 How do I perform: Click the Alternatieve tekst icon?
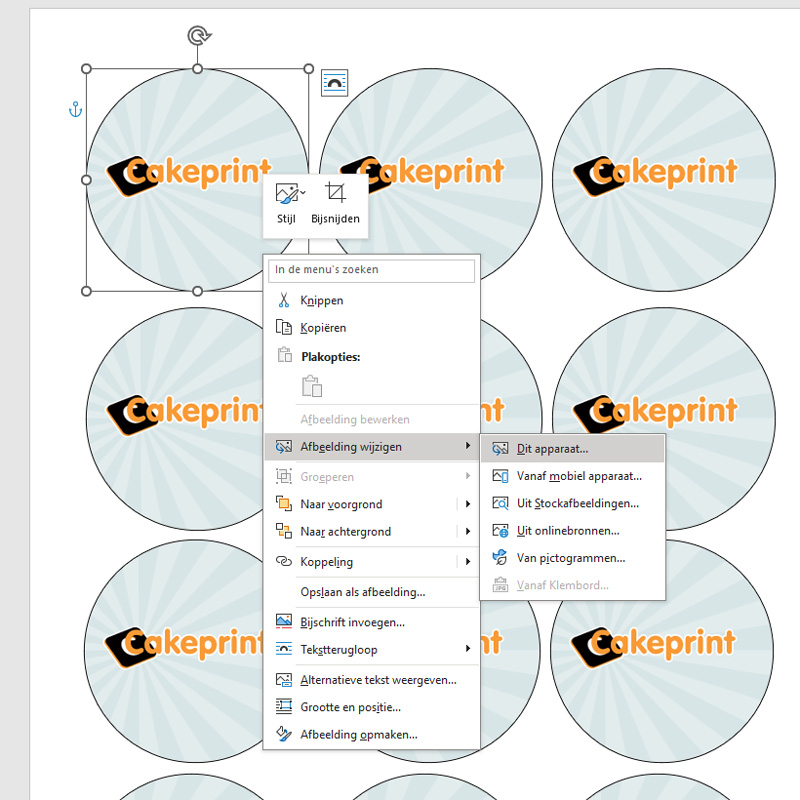click(x=284, y=679)
